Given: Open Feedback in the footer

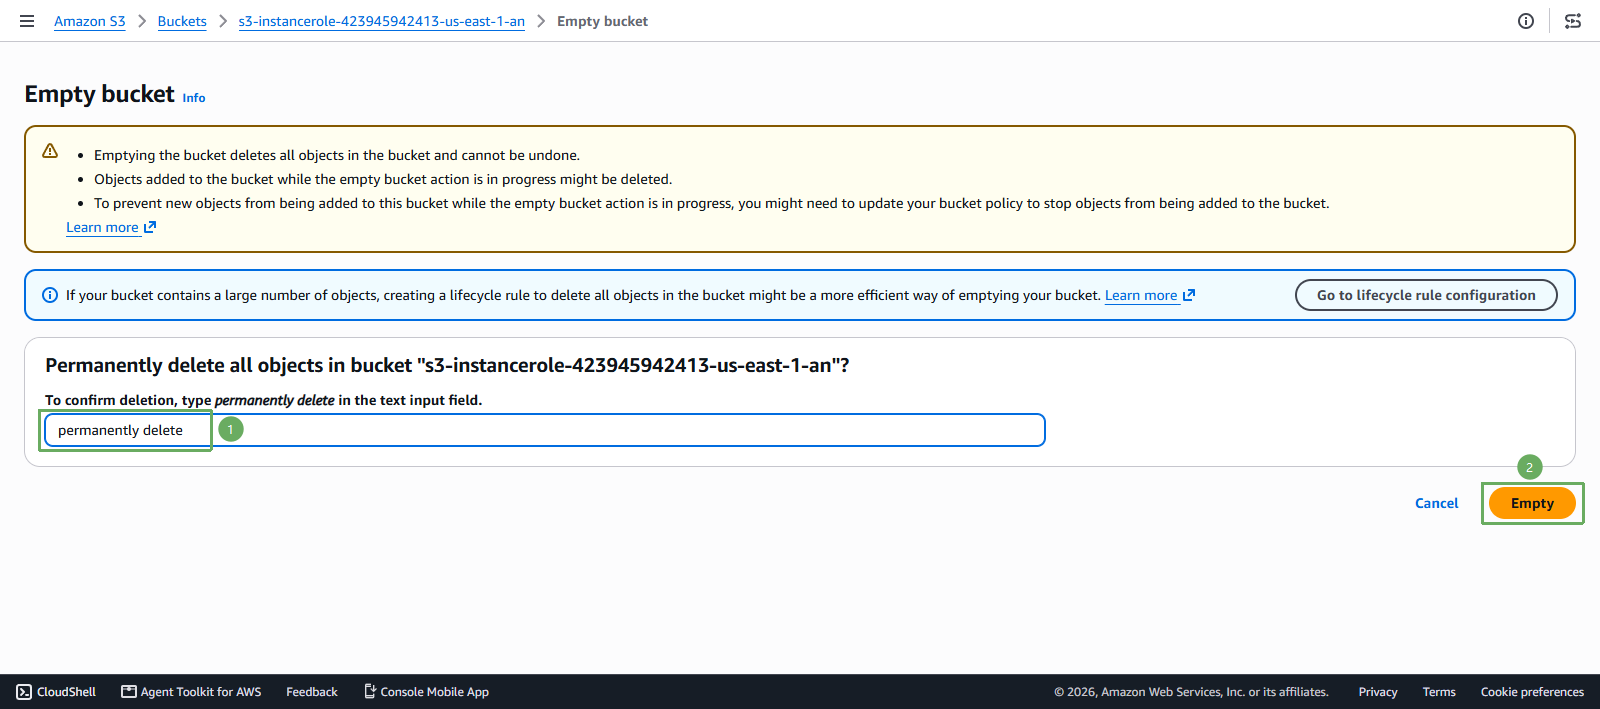Looking at the screenshot, I should tap(312, 692).
